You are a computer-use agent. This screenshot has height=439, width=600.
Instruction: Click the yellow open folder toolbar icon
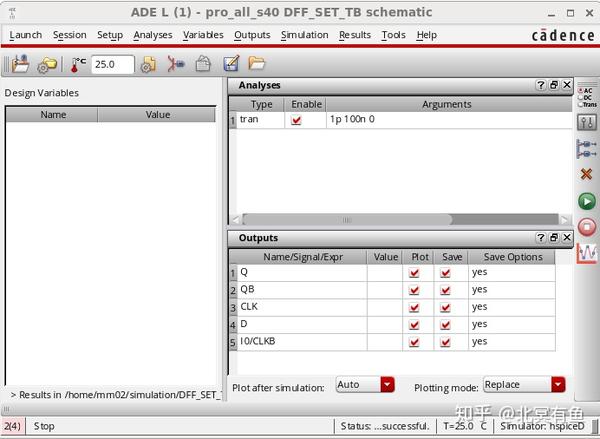256,63
